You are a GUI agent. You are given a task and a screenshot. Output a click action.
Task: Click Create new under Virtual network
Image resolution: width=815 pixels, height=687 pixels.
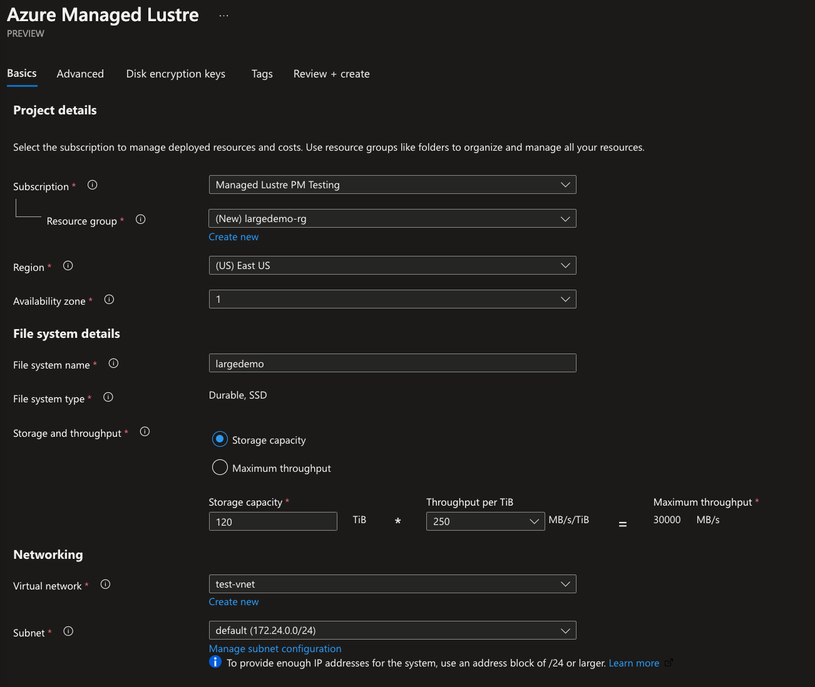233,602
